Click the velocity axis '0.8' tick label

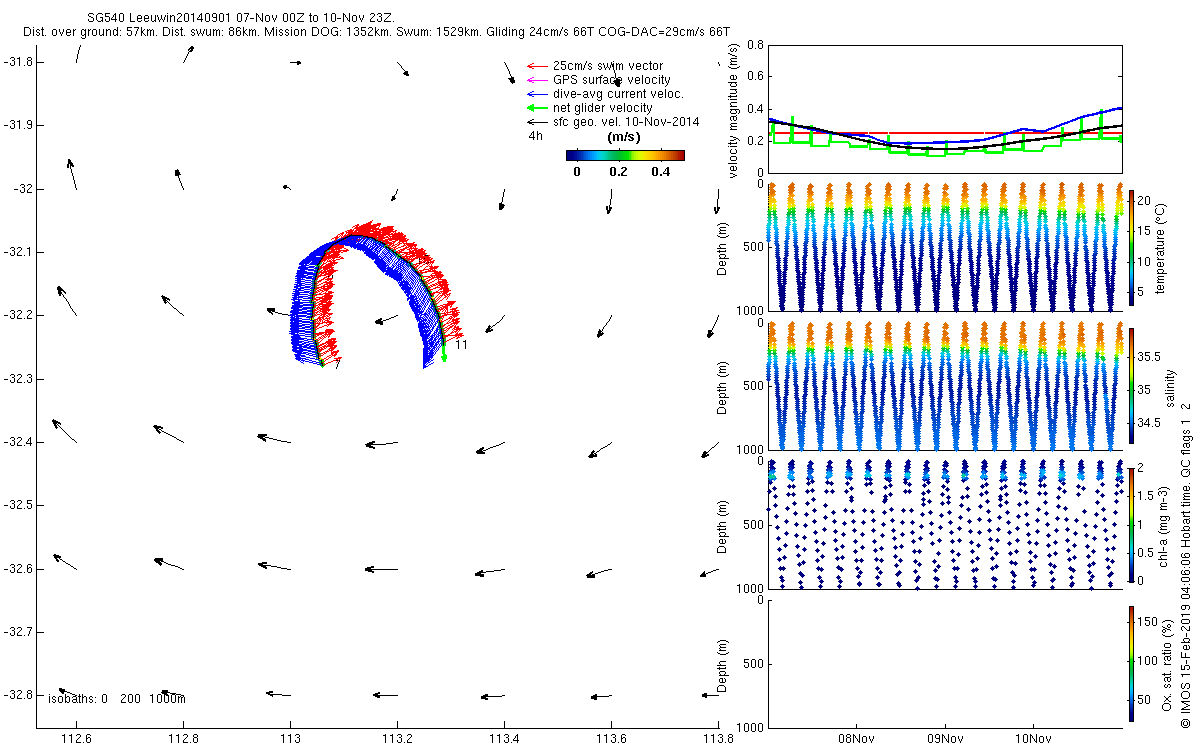coord(755,45)
